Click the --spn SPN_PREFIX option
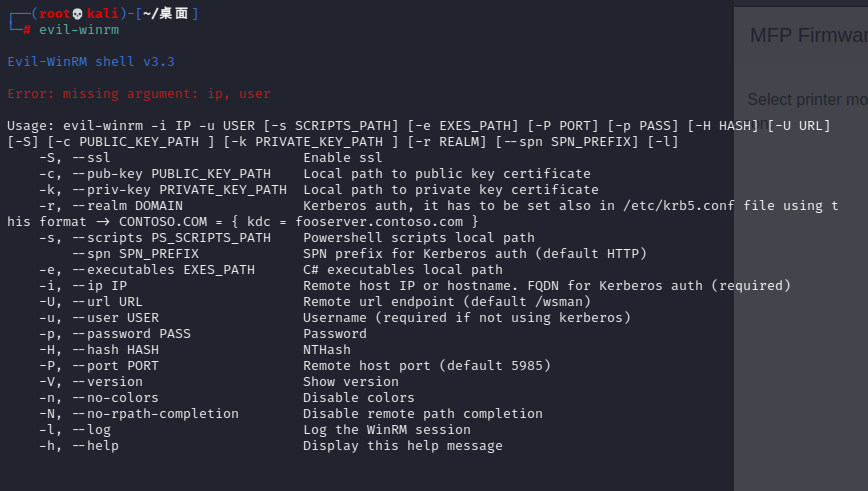 coord(135,254)
